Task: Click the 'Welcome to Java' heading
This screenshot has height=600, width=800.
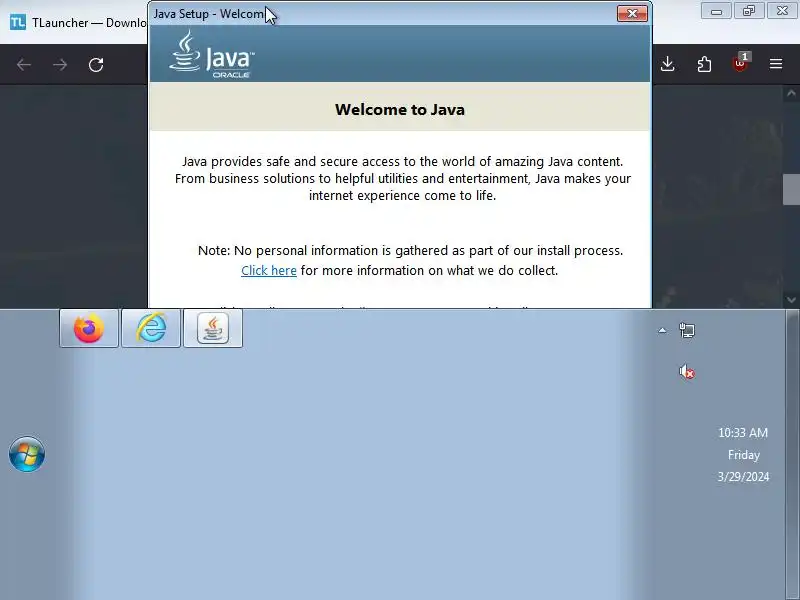Action: [400, 110]
